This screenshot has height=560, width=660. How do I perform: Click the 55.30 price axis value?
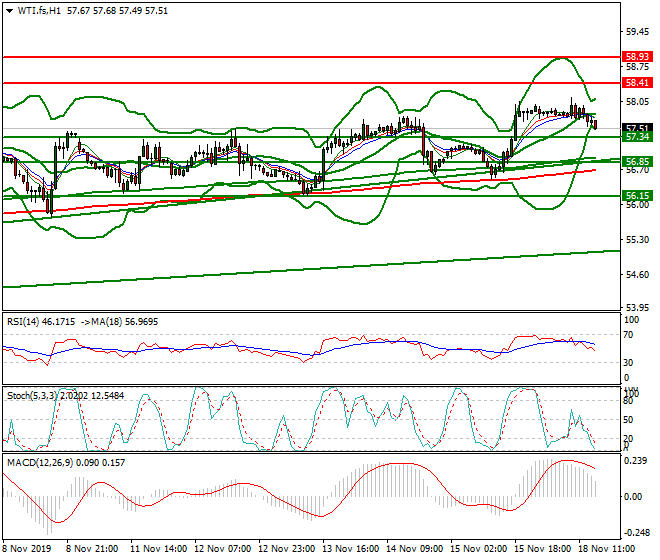point(640,240)
